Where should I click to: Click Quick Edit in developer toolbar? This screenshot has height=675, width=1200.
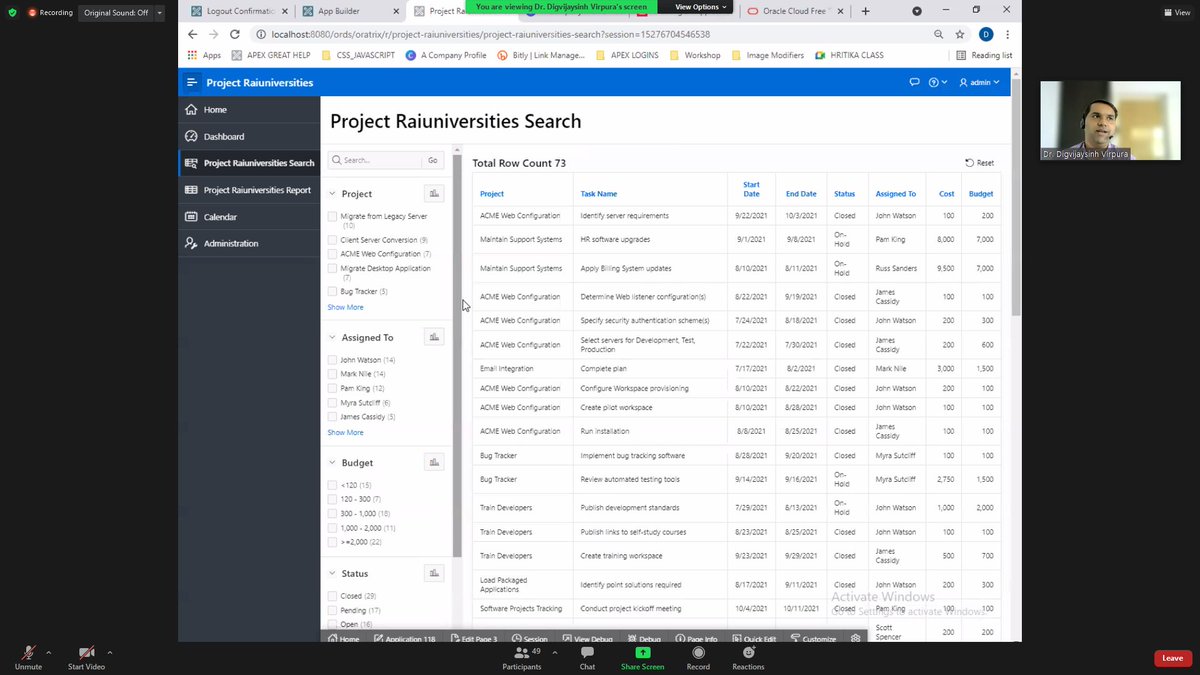[753, 639]
